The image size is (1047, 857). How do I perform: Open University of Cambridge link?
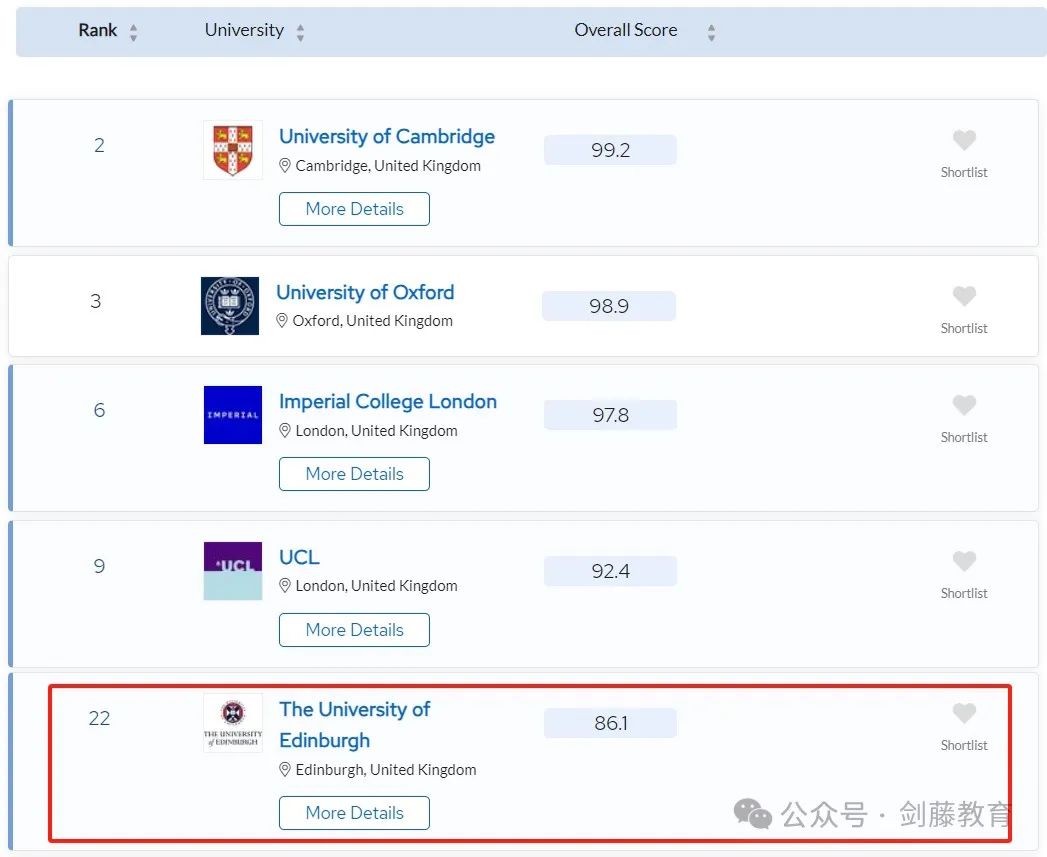387,136
